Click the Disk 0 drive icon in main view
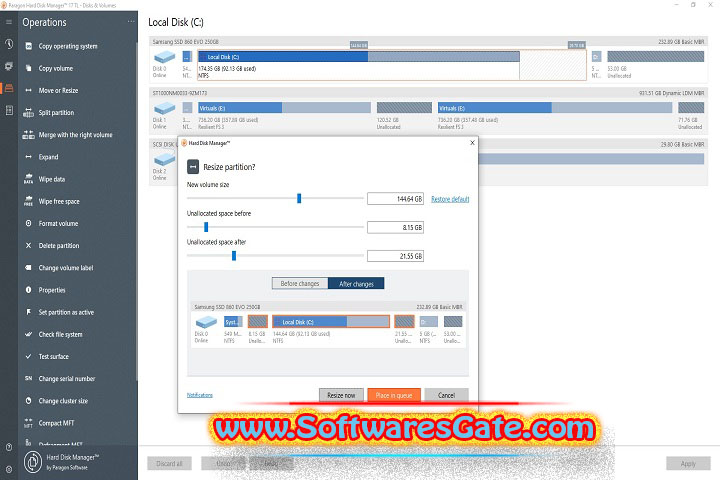This screenshot has height=480, width=720. tap(164, 58)
